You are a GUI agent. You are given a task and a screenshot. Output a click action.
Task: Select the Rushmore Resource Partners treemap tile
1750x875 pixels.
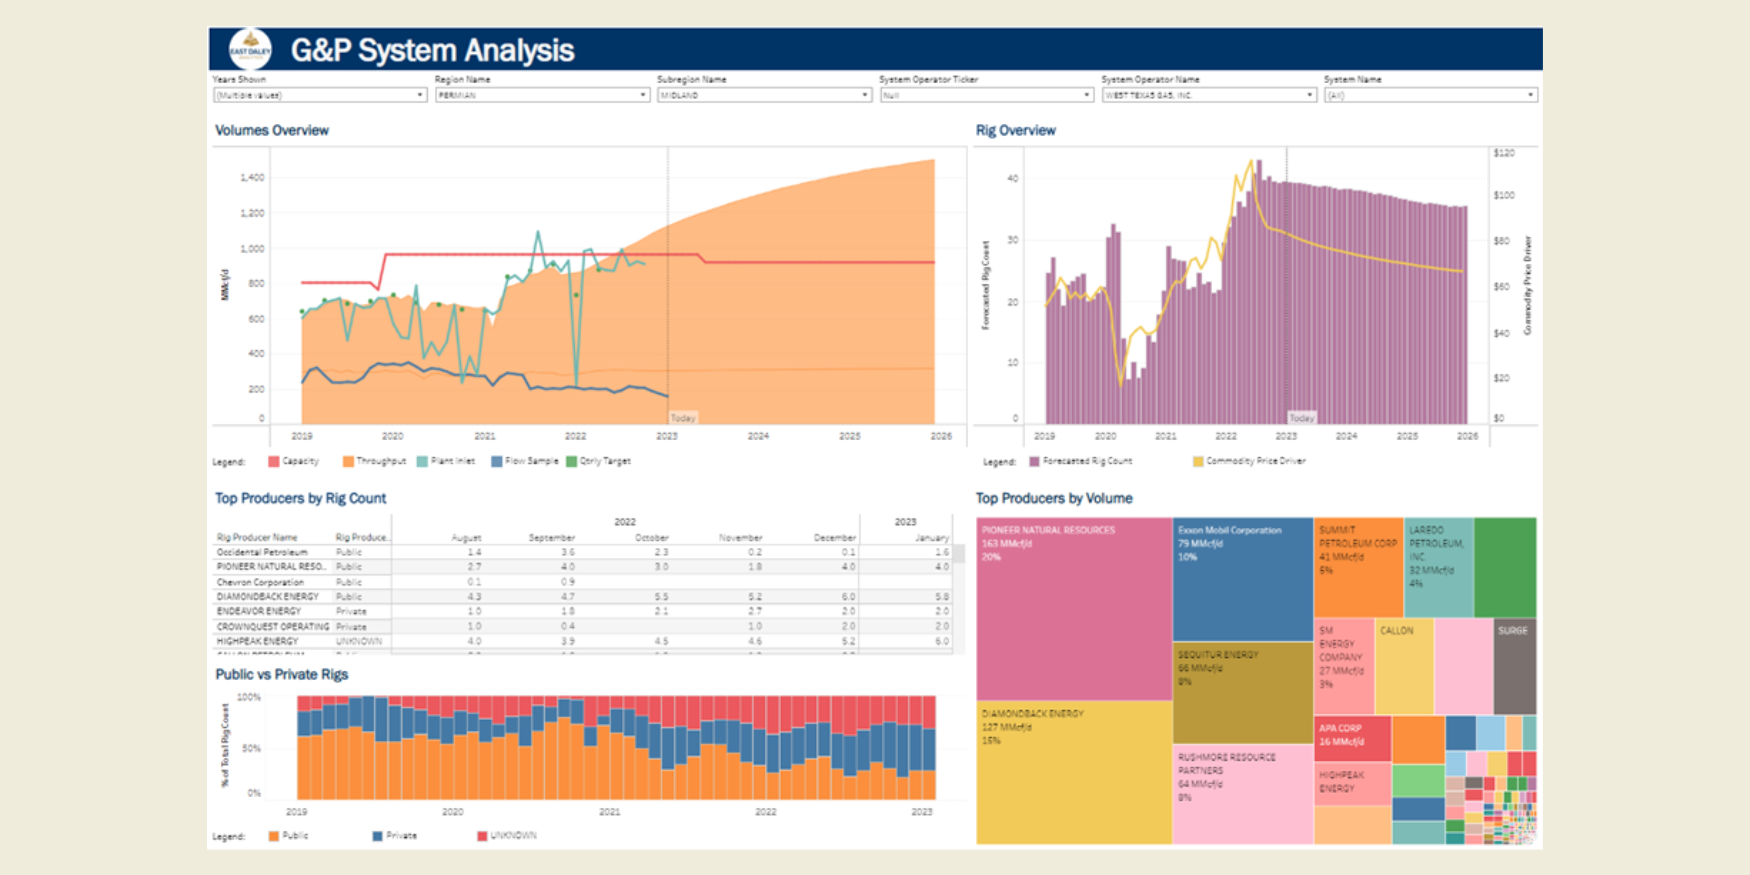pyautogui.click(x=1243, y=794)
